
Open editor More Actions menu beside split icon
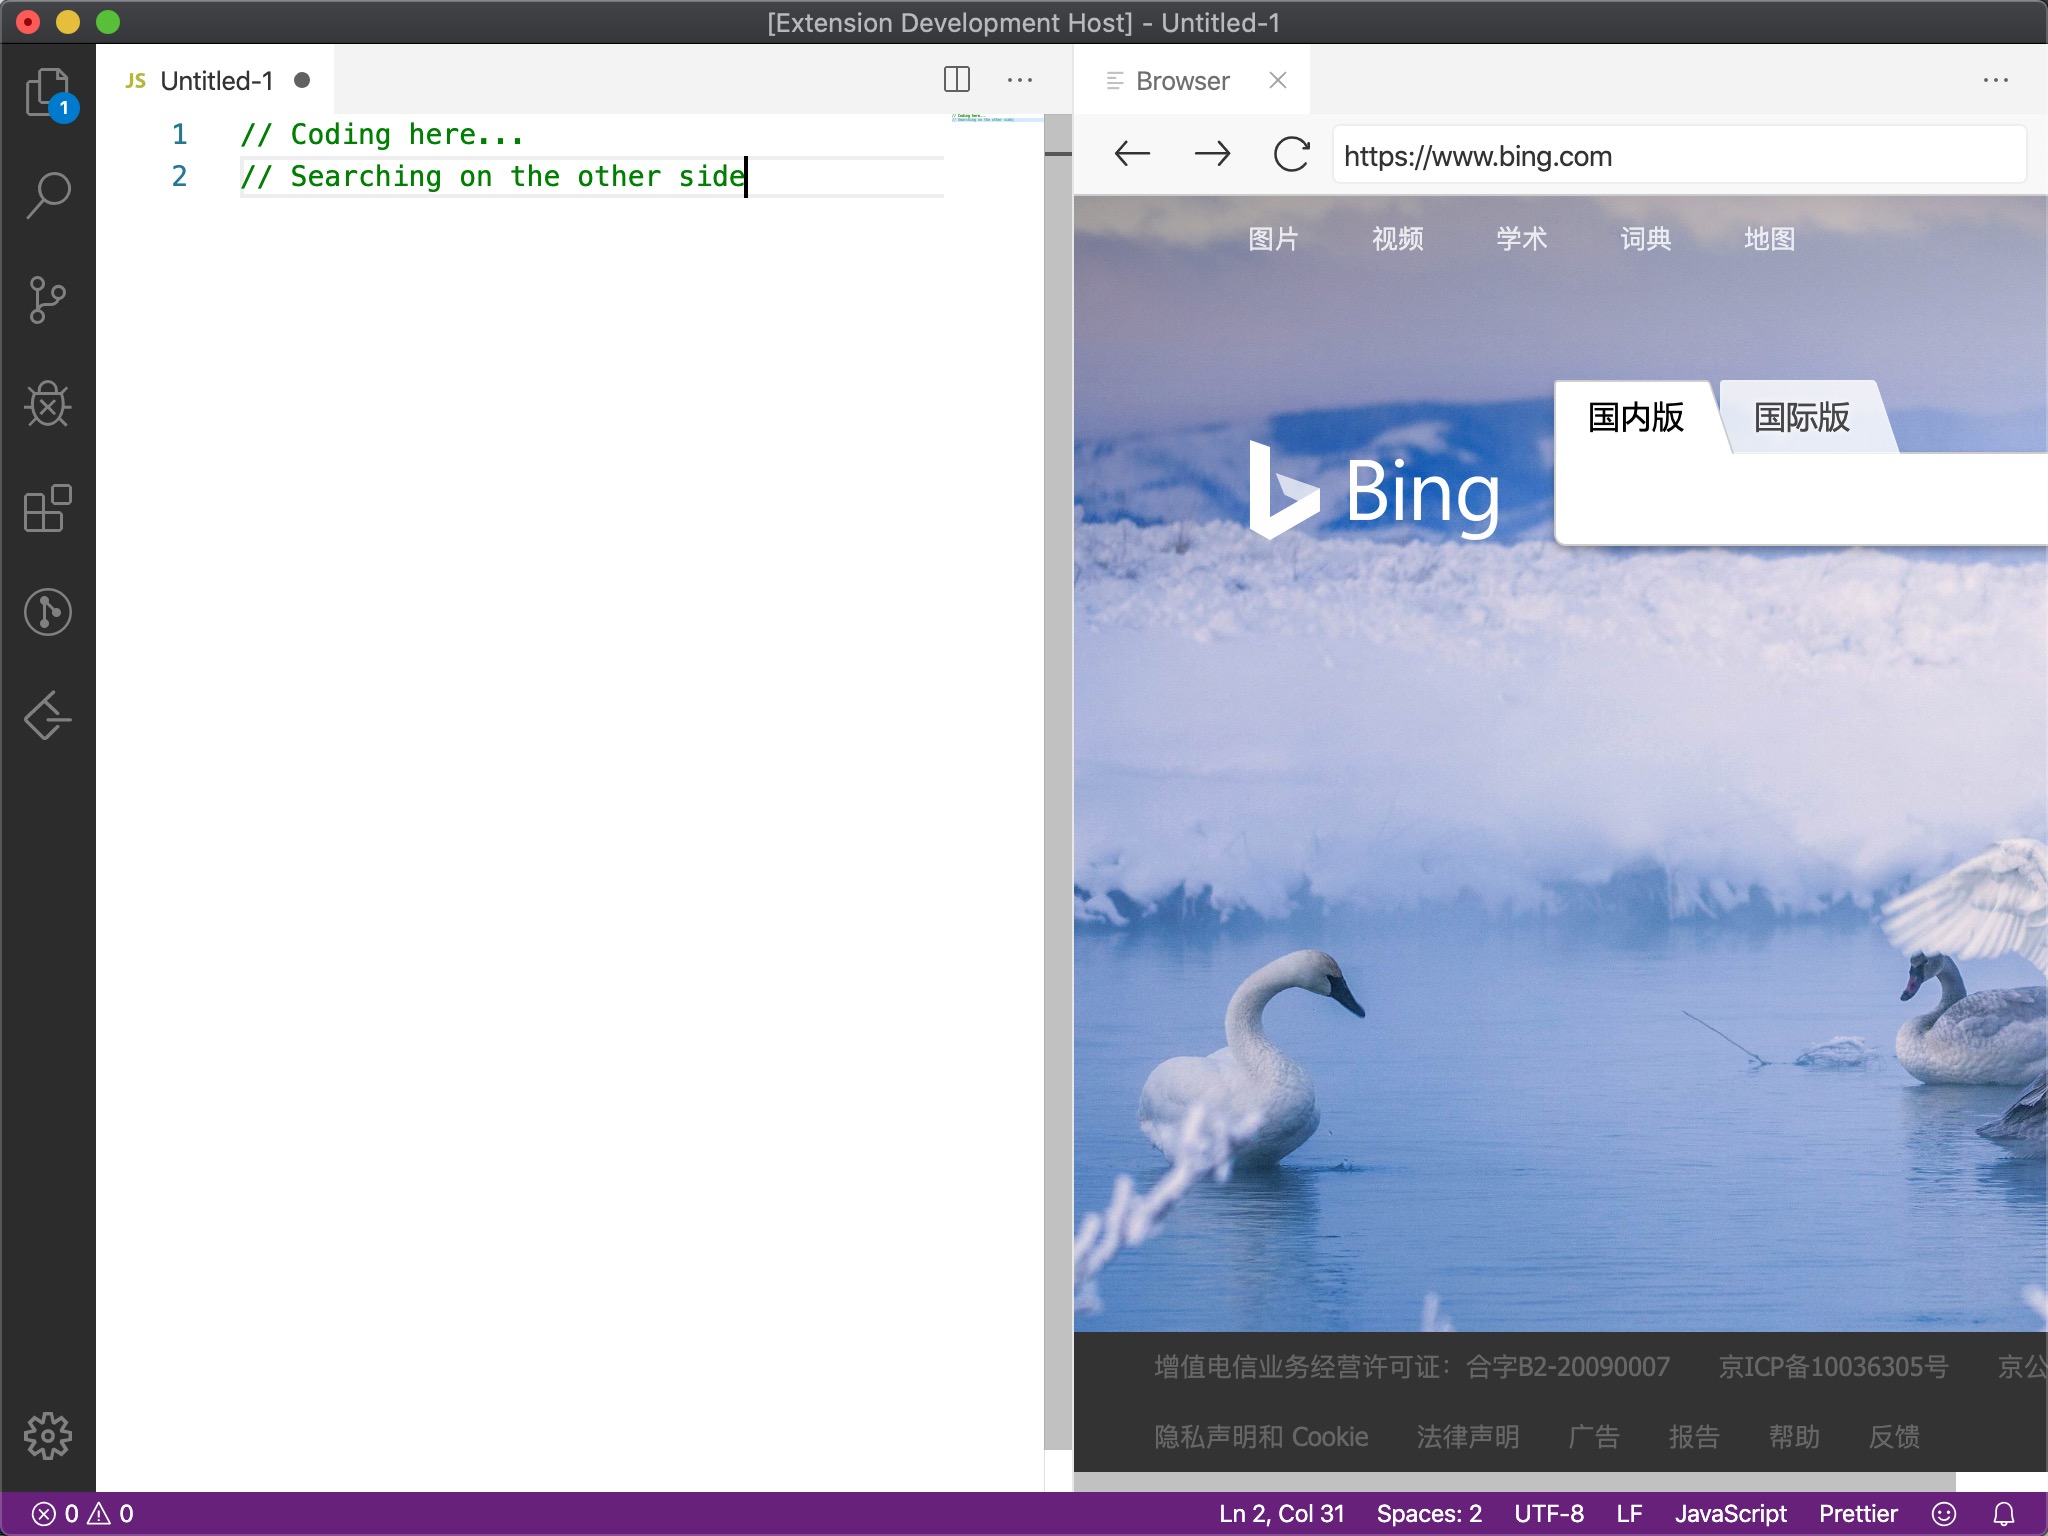[x=1020, y=80]
